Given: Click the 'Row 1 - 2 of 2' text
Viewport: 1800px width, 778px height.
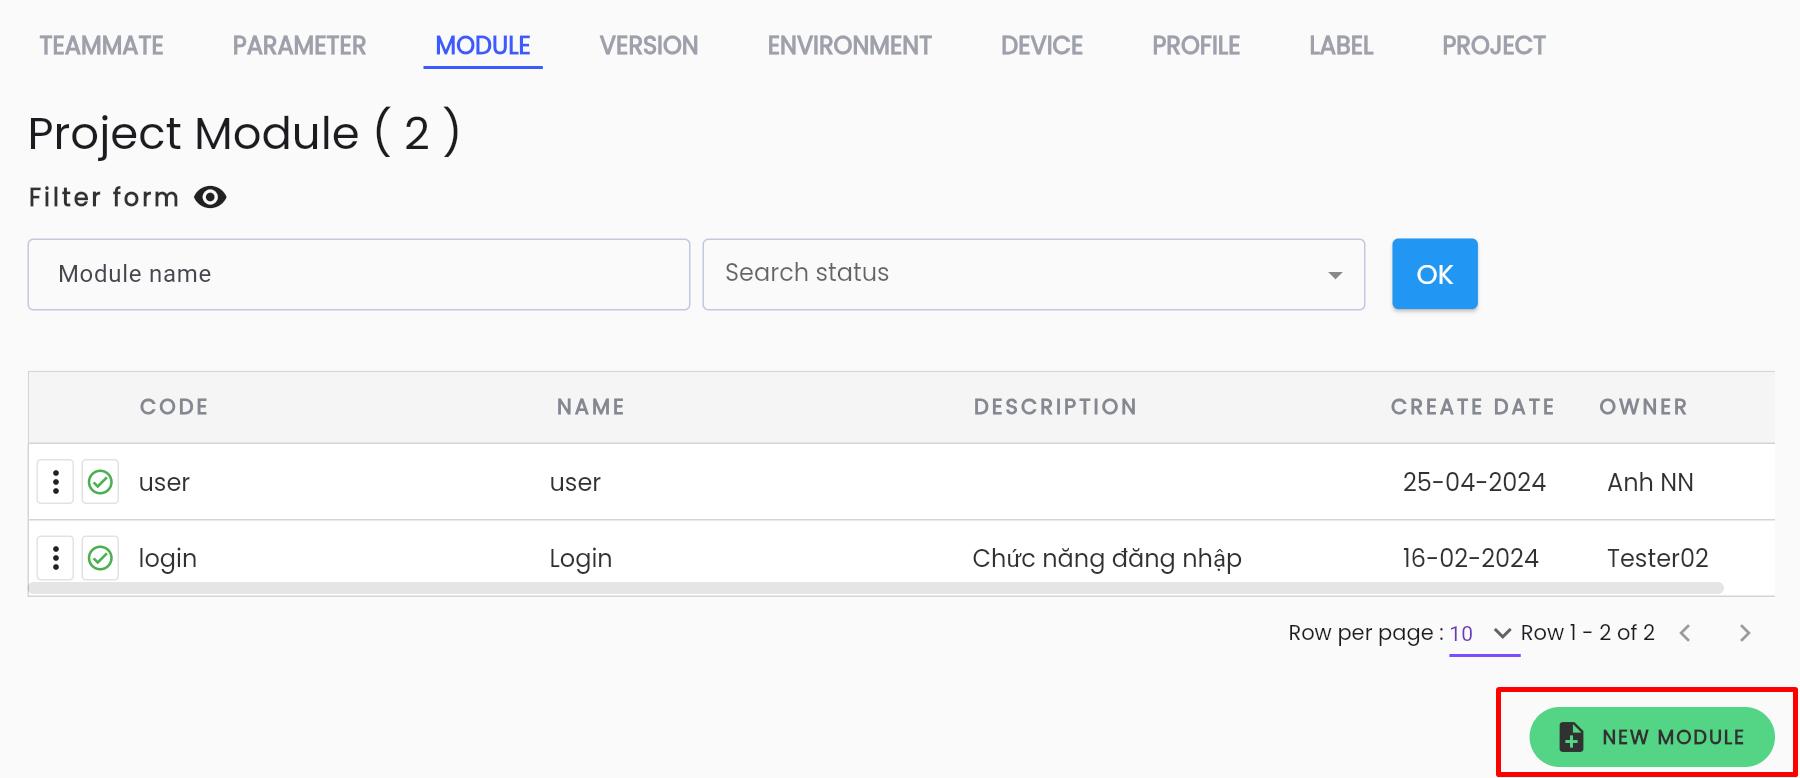Looking at the screenshot, I should 1588,632.
